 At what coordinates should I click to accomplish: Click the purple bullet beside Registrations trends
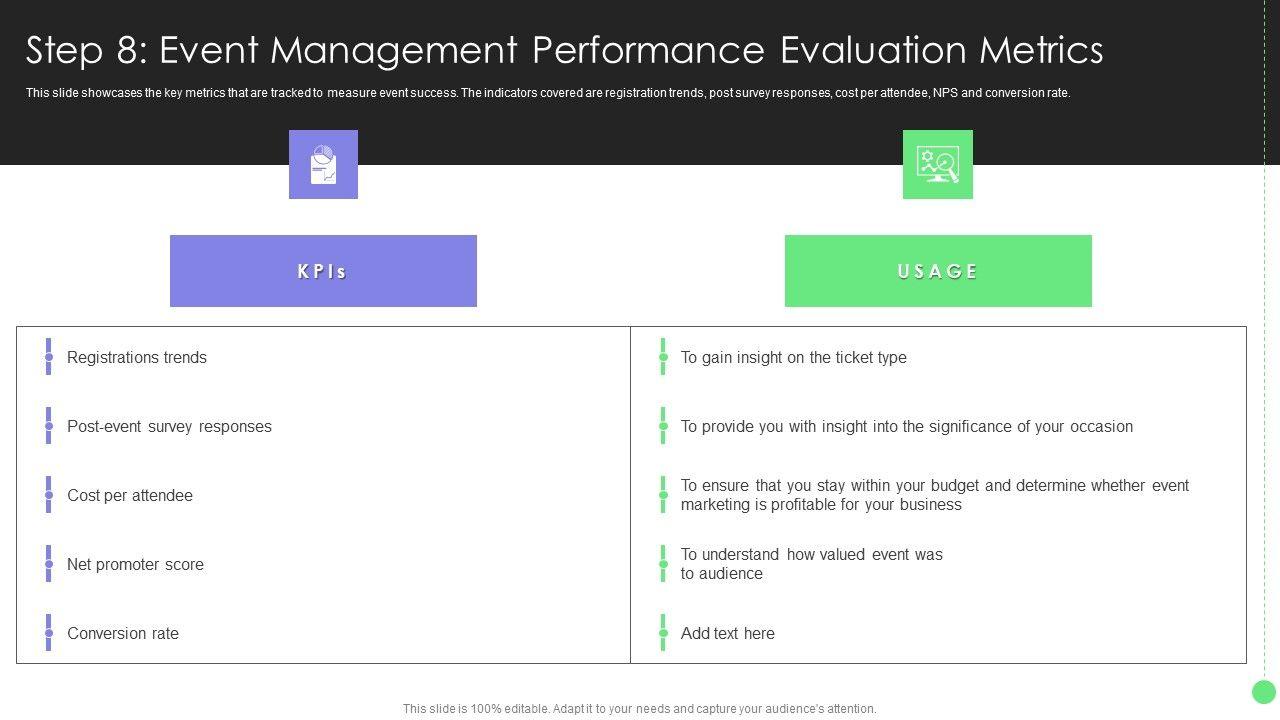pyautogui.click(x=48, y=357)
